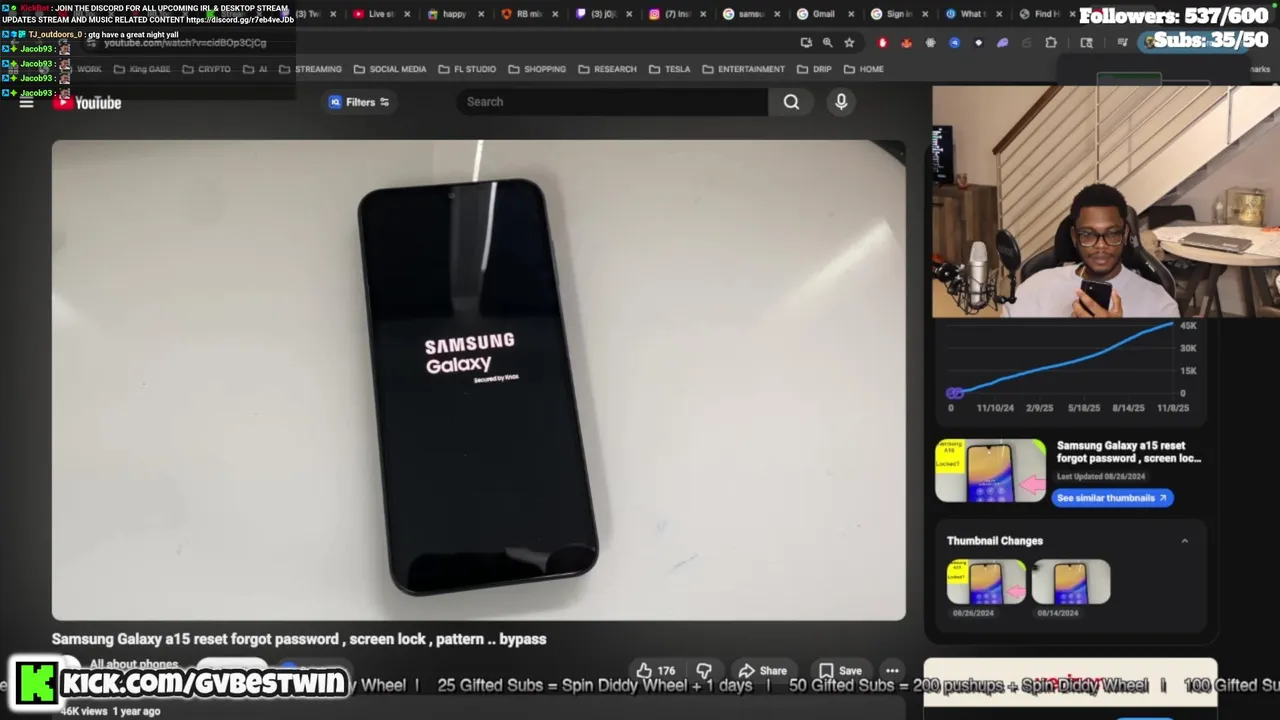Viewport: 1280px width, 720px height.
Task: Dislike the video with thumbs down
Action: [704, 671]
